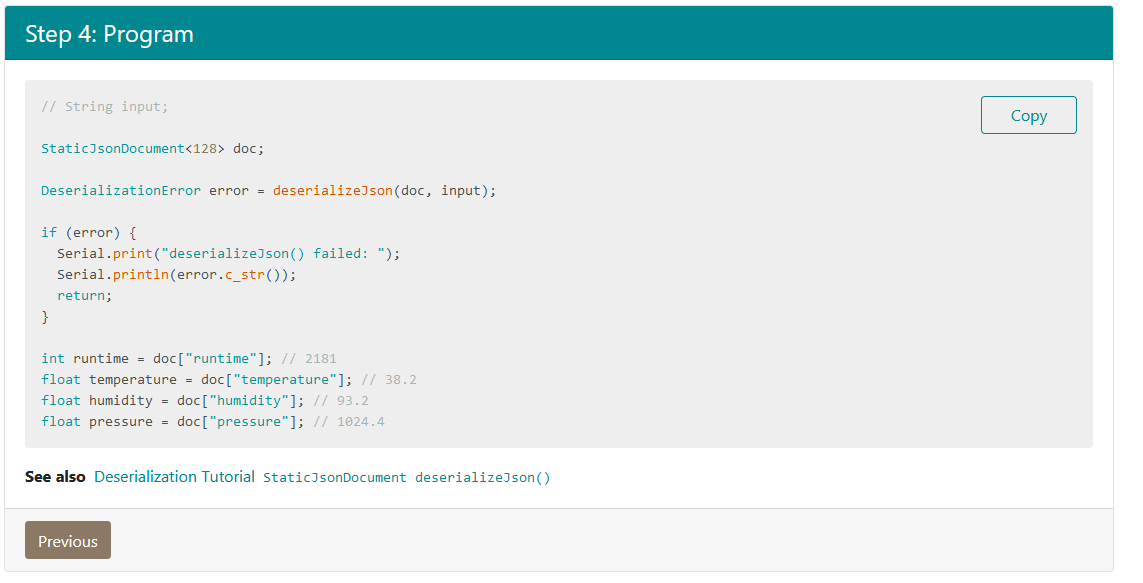Click the DeserializationError type in the code
This screenshot has width=1143, height=583.
[x=121, y=190]
